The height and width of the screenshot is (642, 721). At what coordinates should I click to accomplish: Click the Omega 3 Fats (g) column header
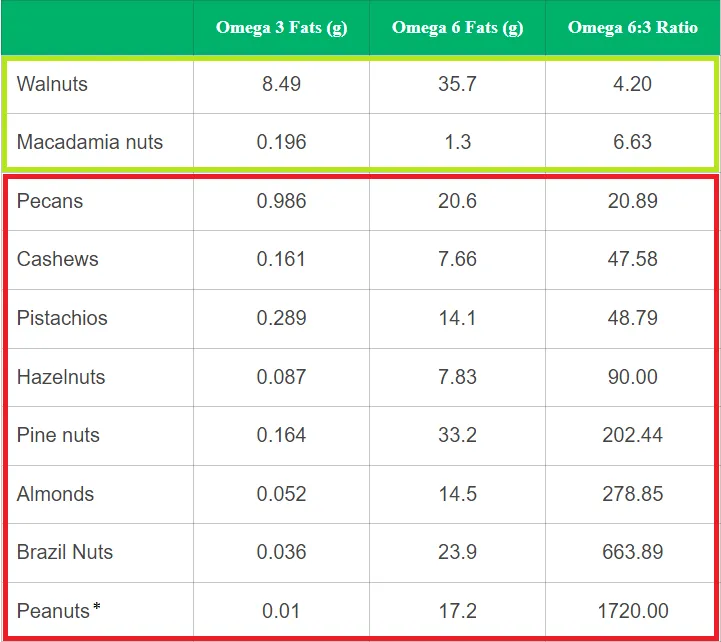coord(281,27)
